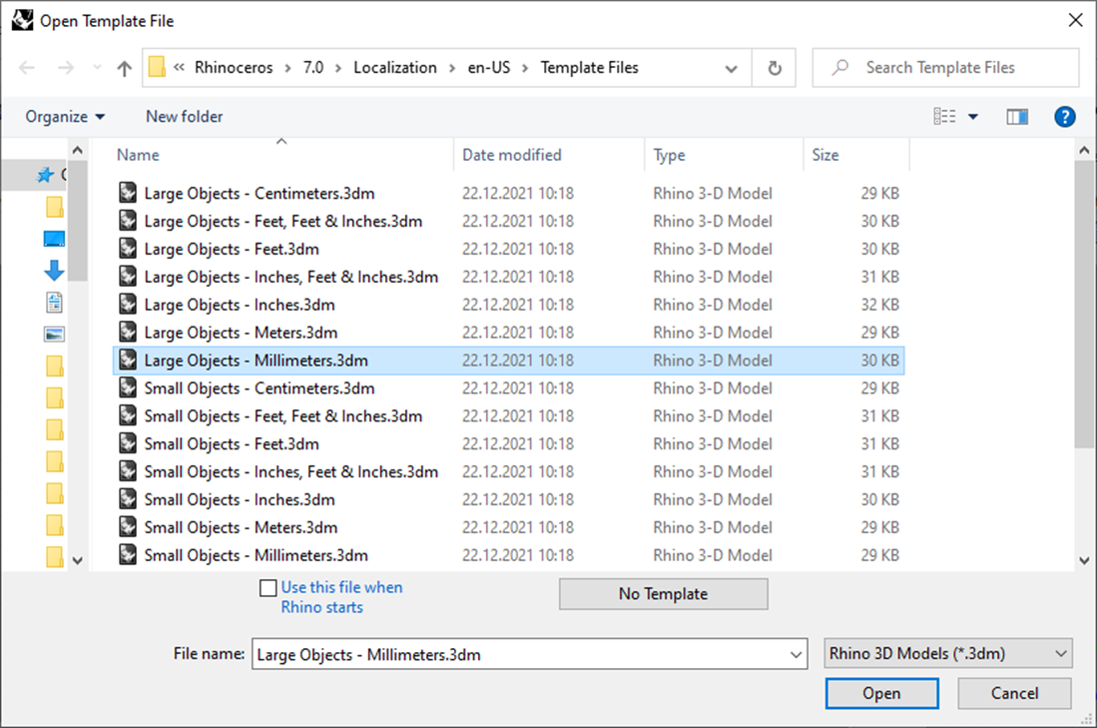Click the search magnifier icon
Viewport: 1097px width, 728px height.
coord(840,67)
